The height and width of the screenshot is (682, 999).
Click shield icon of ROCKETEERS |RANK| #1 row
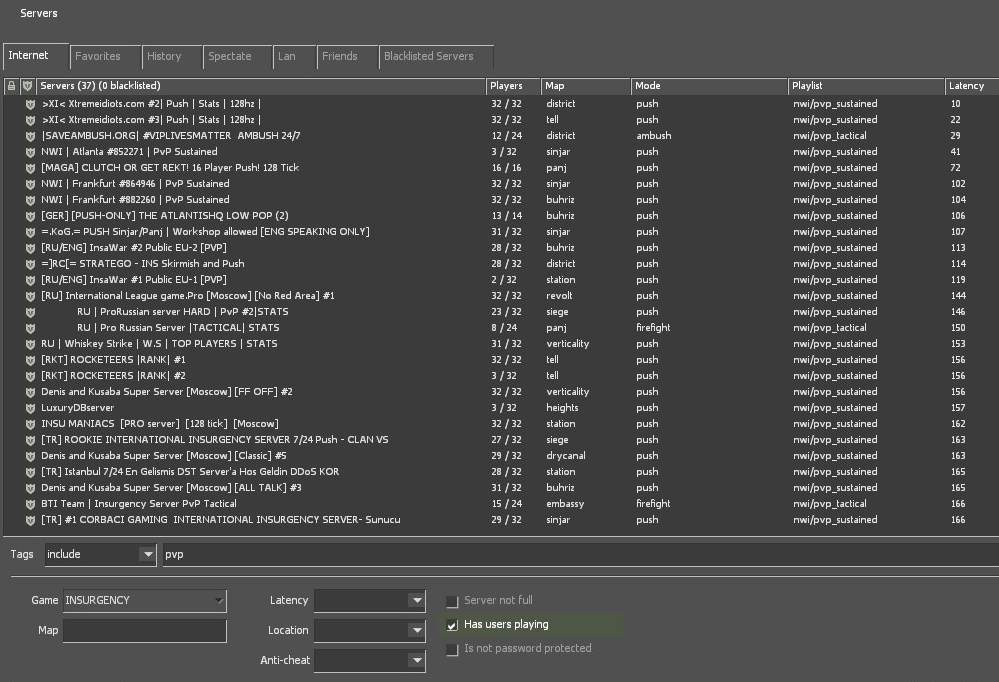(30, 359)
